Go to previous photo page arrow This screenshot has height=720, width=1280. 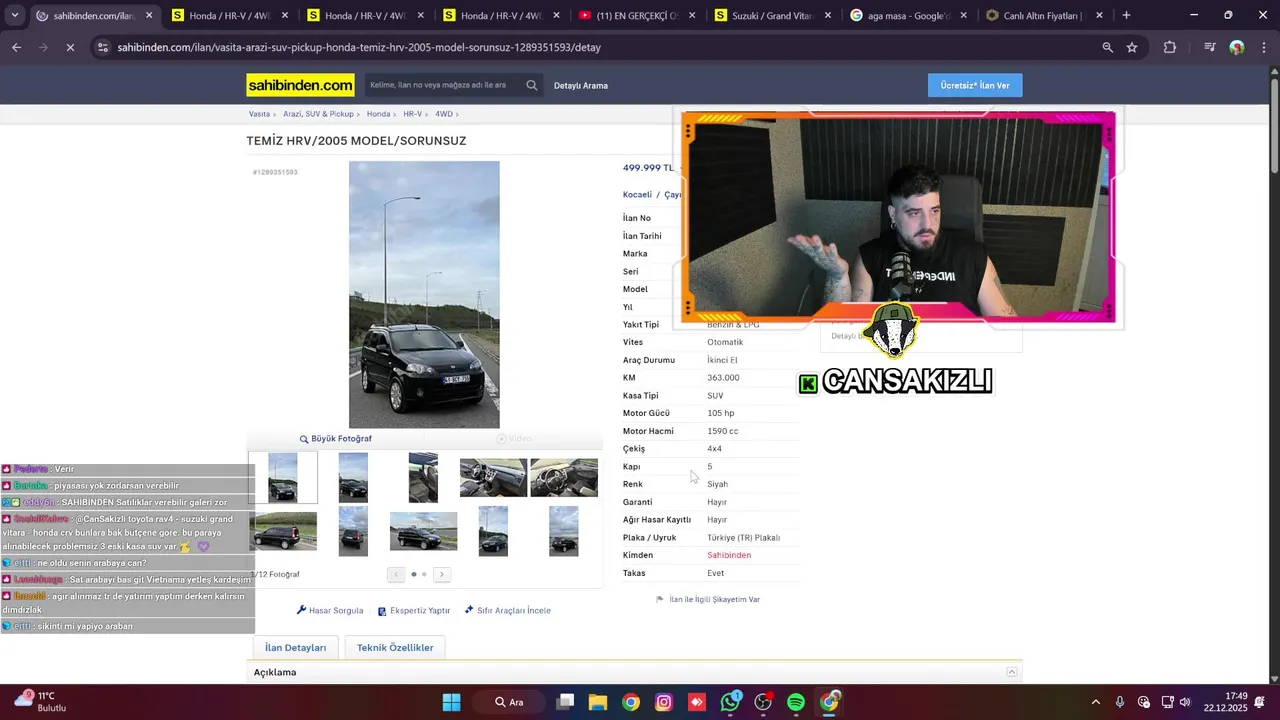click(396, 574)
